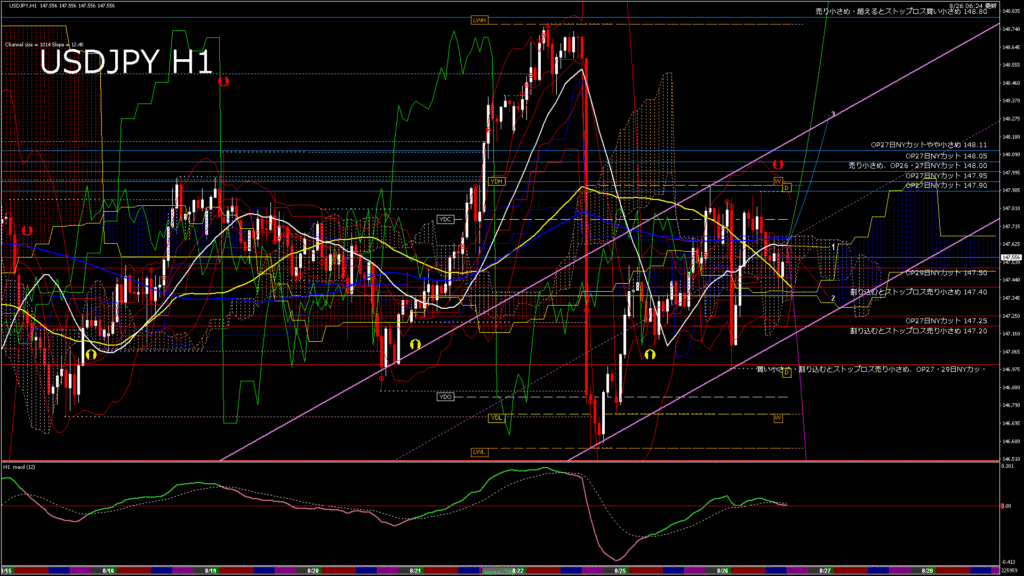1024x576 pixels.
Task: Select the YDO level tag
Action: tap(445, 397)
